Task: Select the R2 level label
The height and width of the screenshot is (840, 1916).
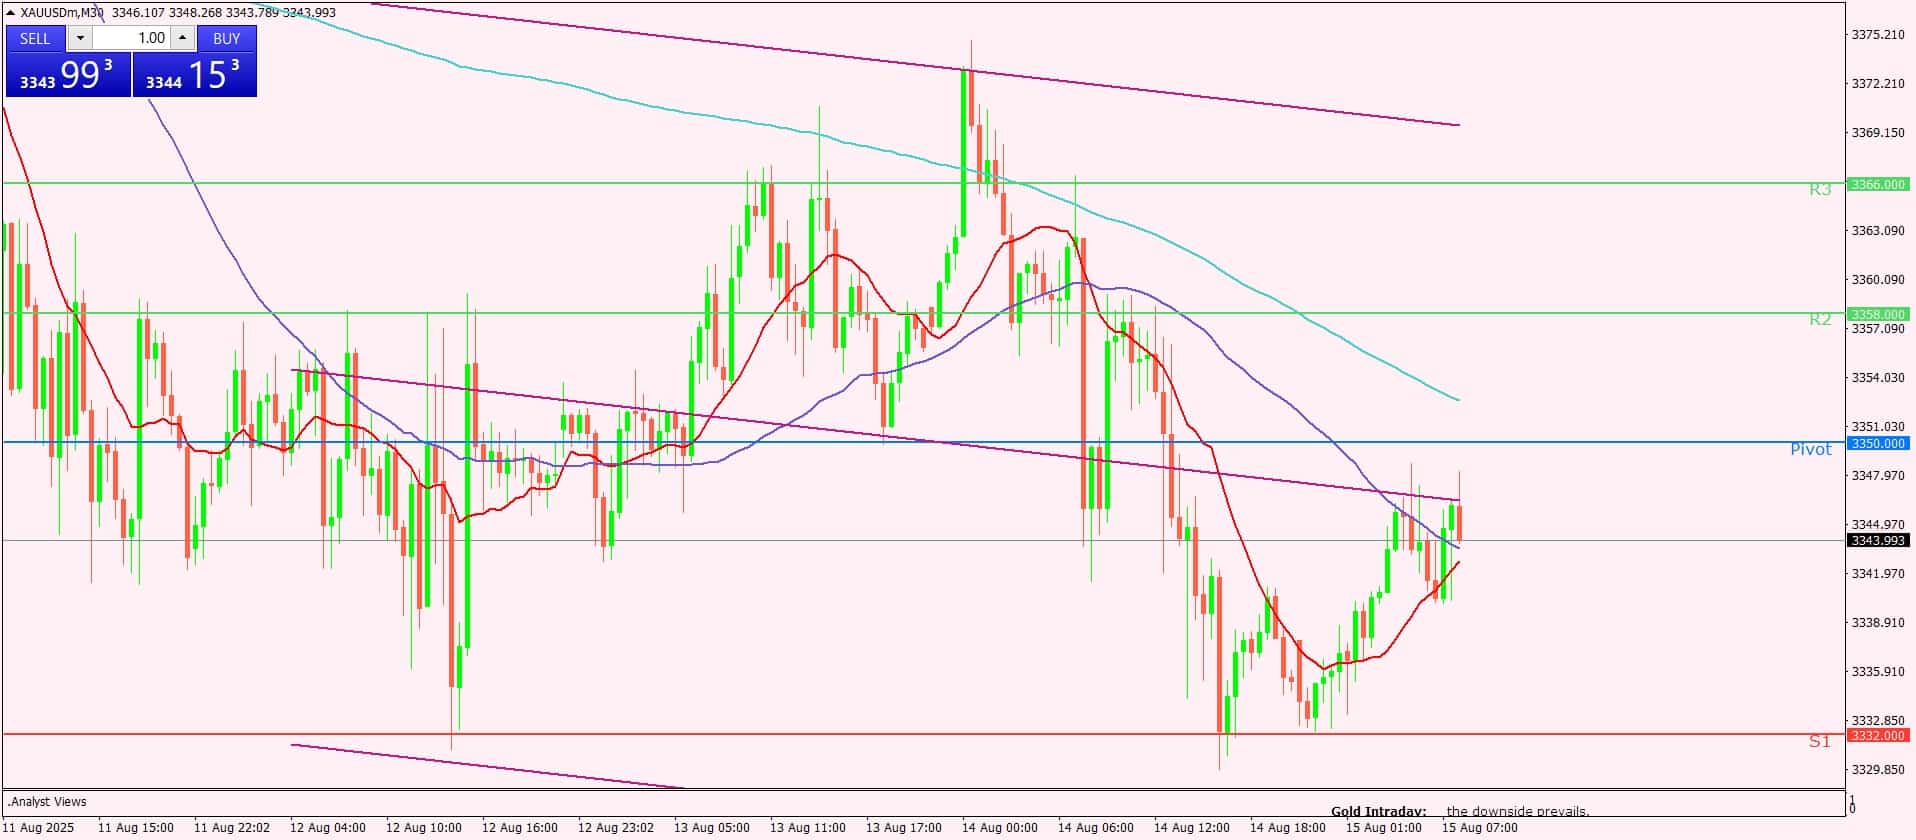Action: pos(1820,319)
